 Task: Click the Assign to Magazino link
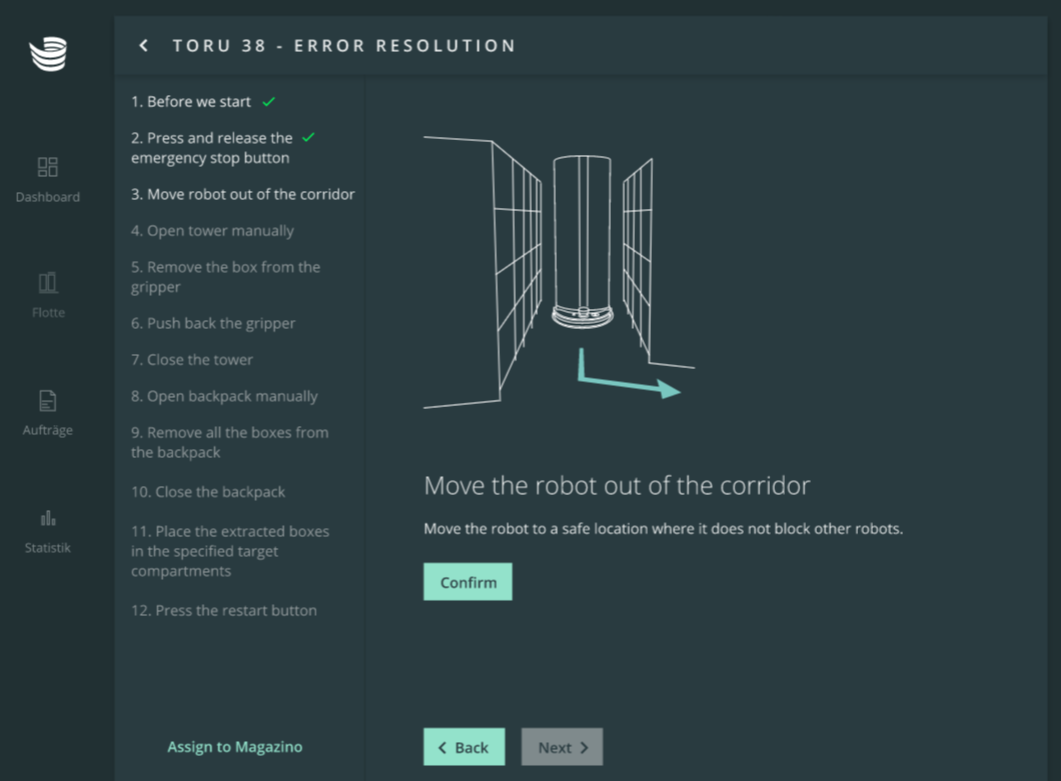tap(235, 747)
